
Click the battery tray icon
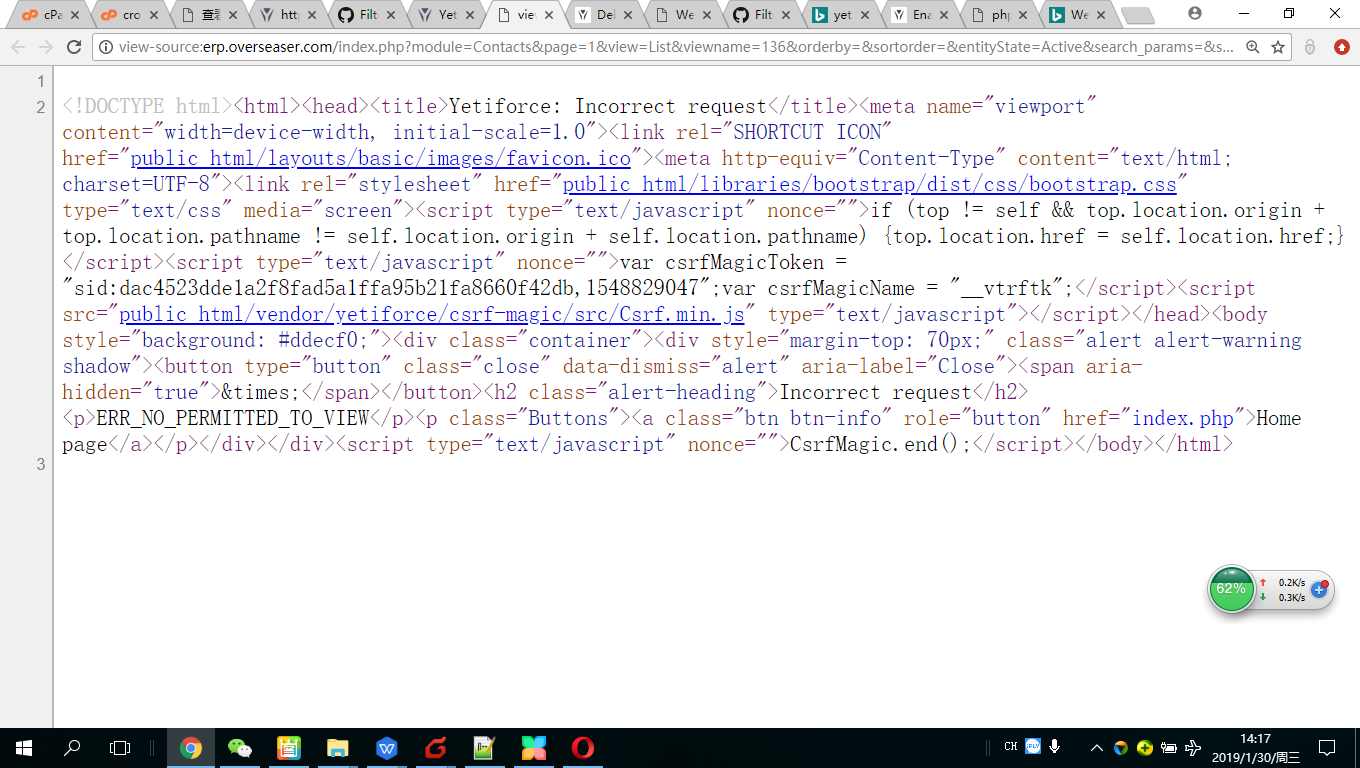tap(1169, 747)
